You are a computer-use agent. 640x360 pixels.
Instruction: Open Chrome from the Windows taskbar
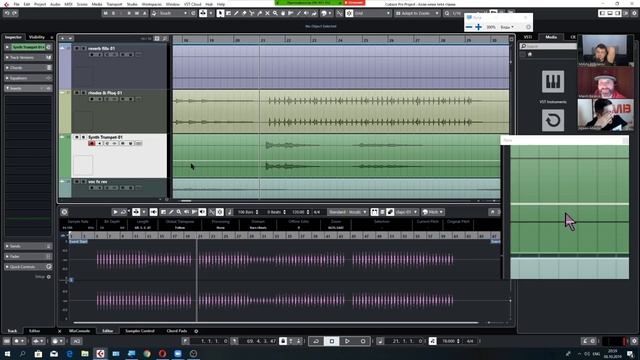147,353
